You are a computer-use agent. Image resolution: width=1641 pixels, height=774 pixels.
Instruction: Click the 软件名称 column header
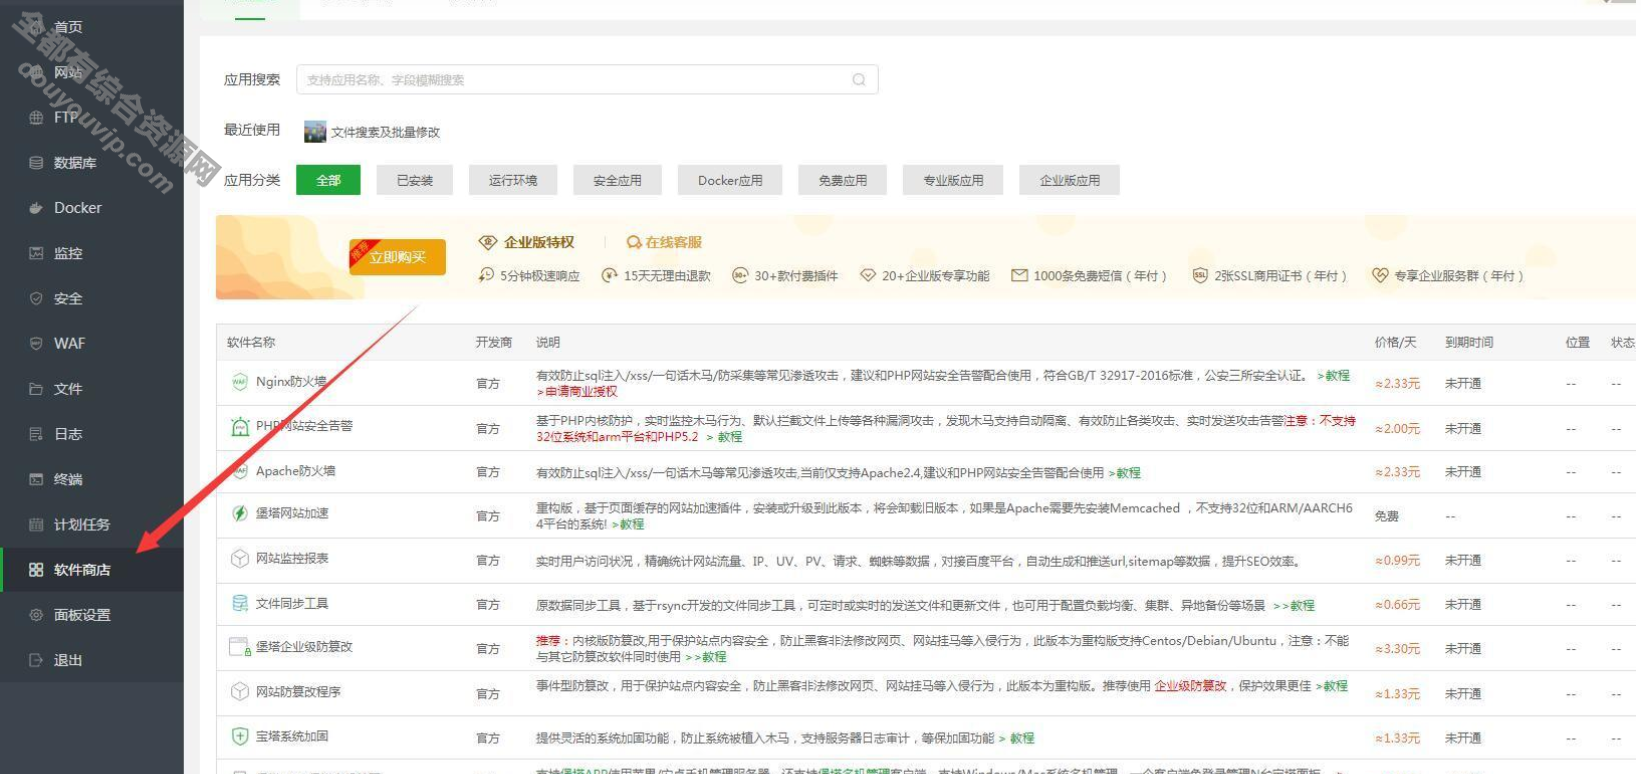tap(251, 342)
